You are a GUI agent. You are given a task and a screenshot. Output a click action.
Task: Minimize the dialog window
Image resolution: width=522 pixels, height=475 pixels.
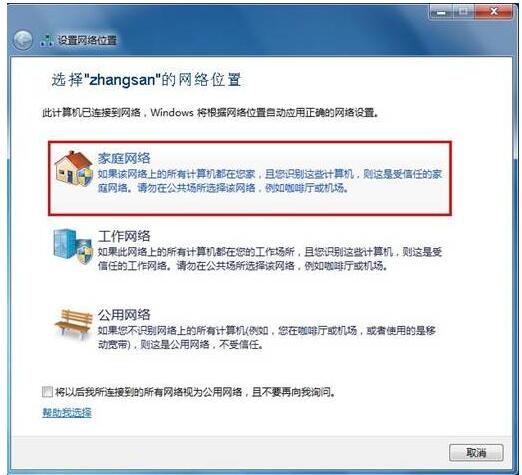pos(441,12)
